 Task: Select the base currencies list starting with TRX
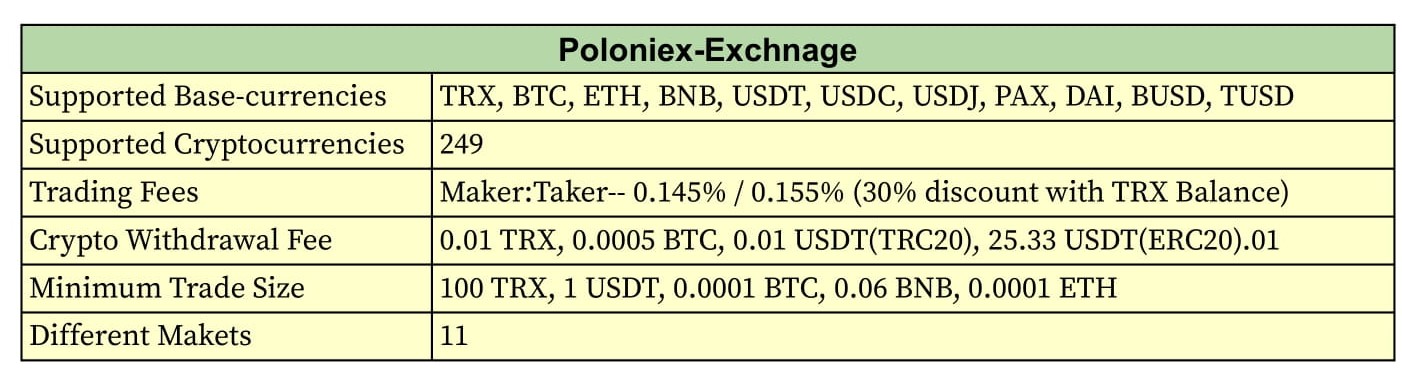[x=913, y=97]
